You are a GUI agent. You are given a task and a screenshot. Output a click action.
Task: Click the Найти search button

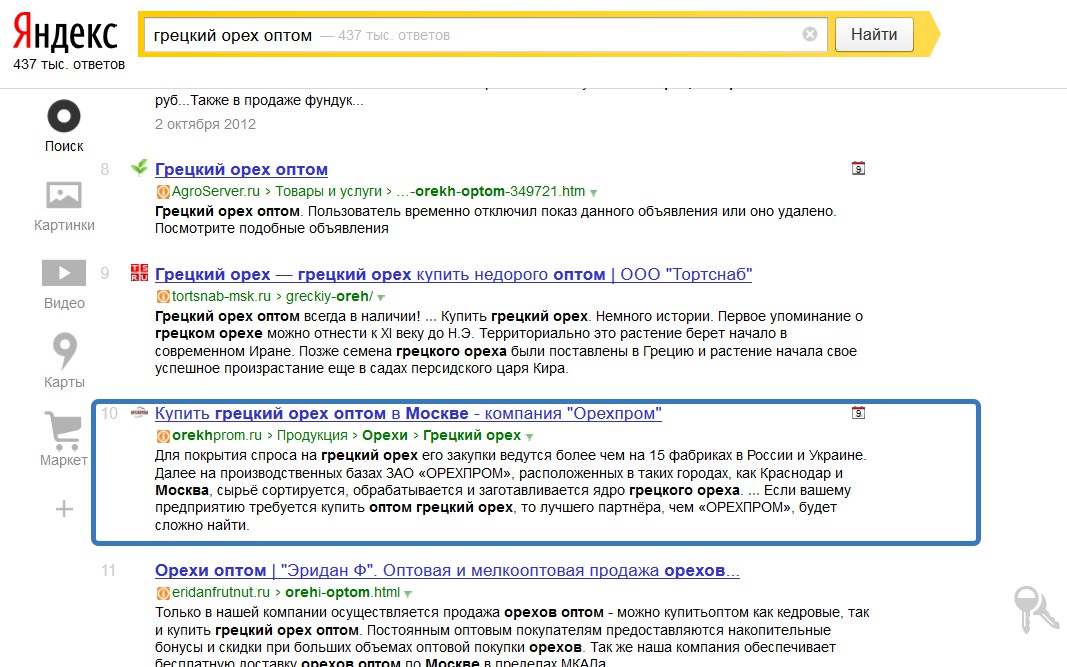[x=874, y=34]
